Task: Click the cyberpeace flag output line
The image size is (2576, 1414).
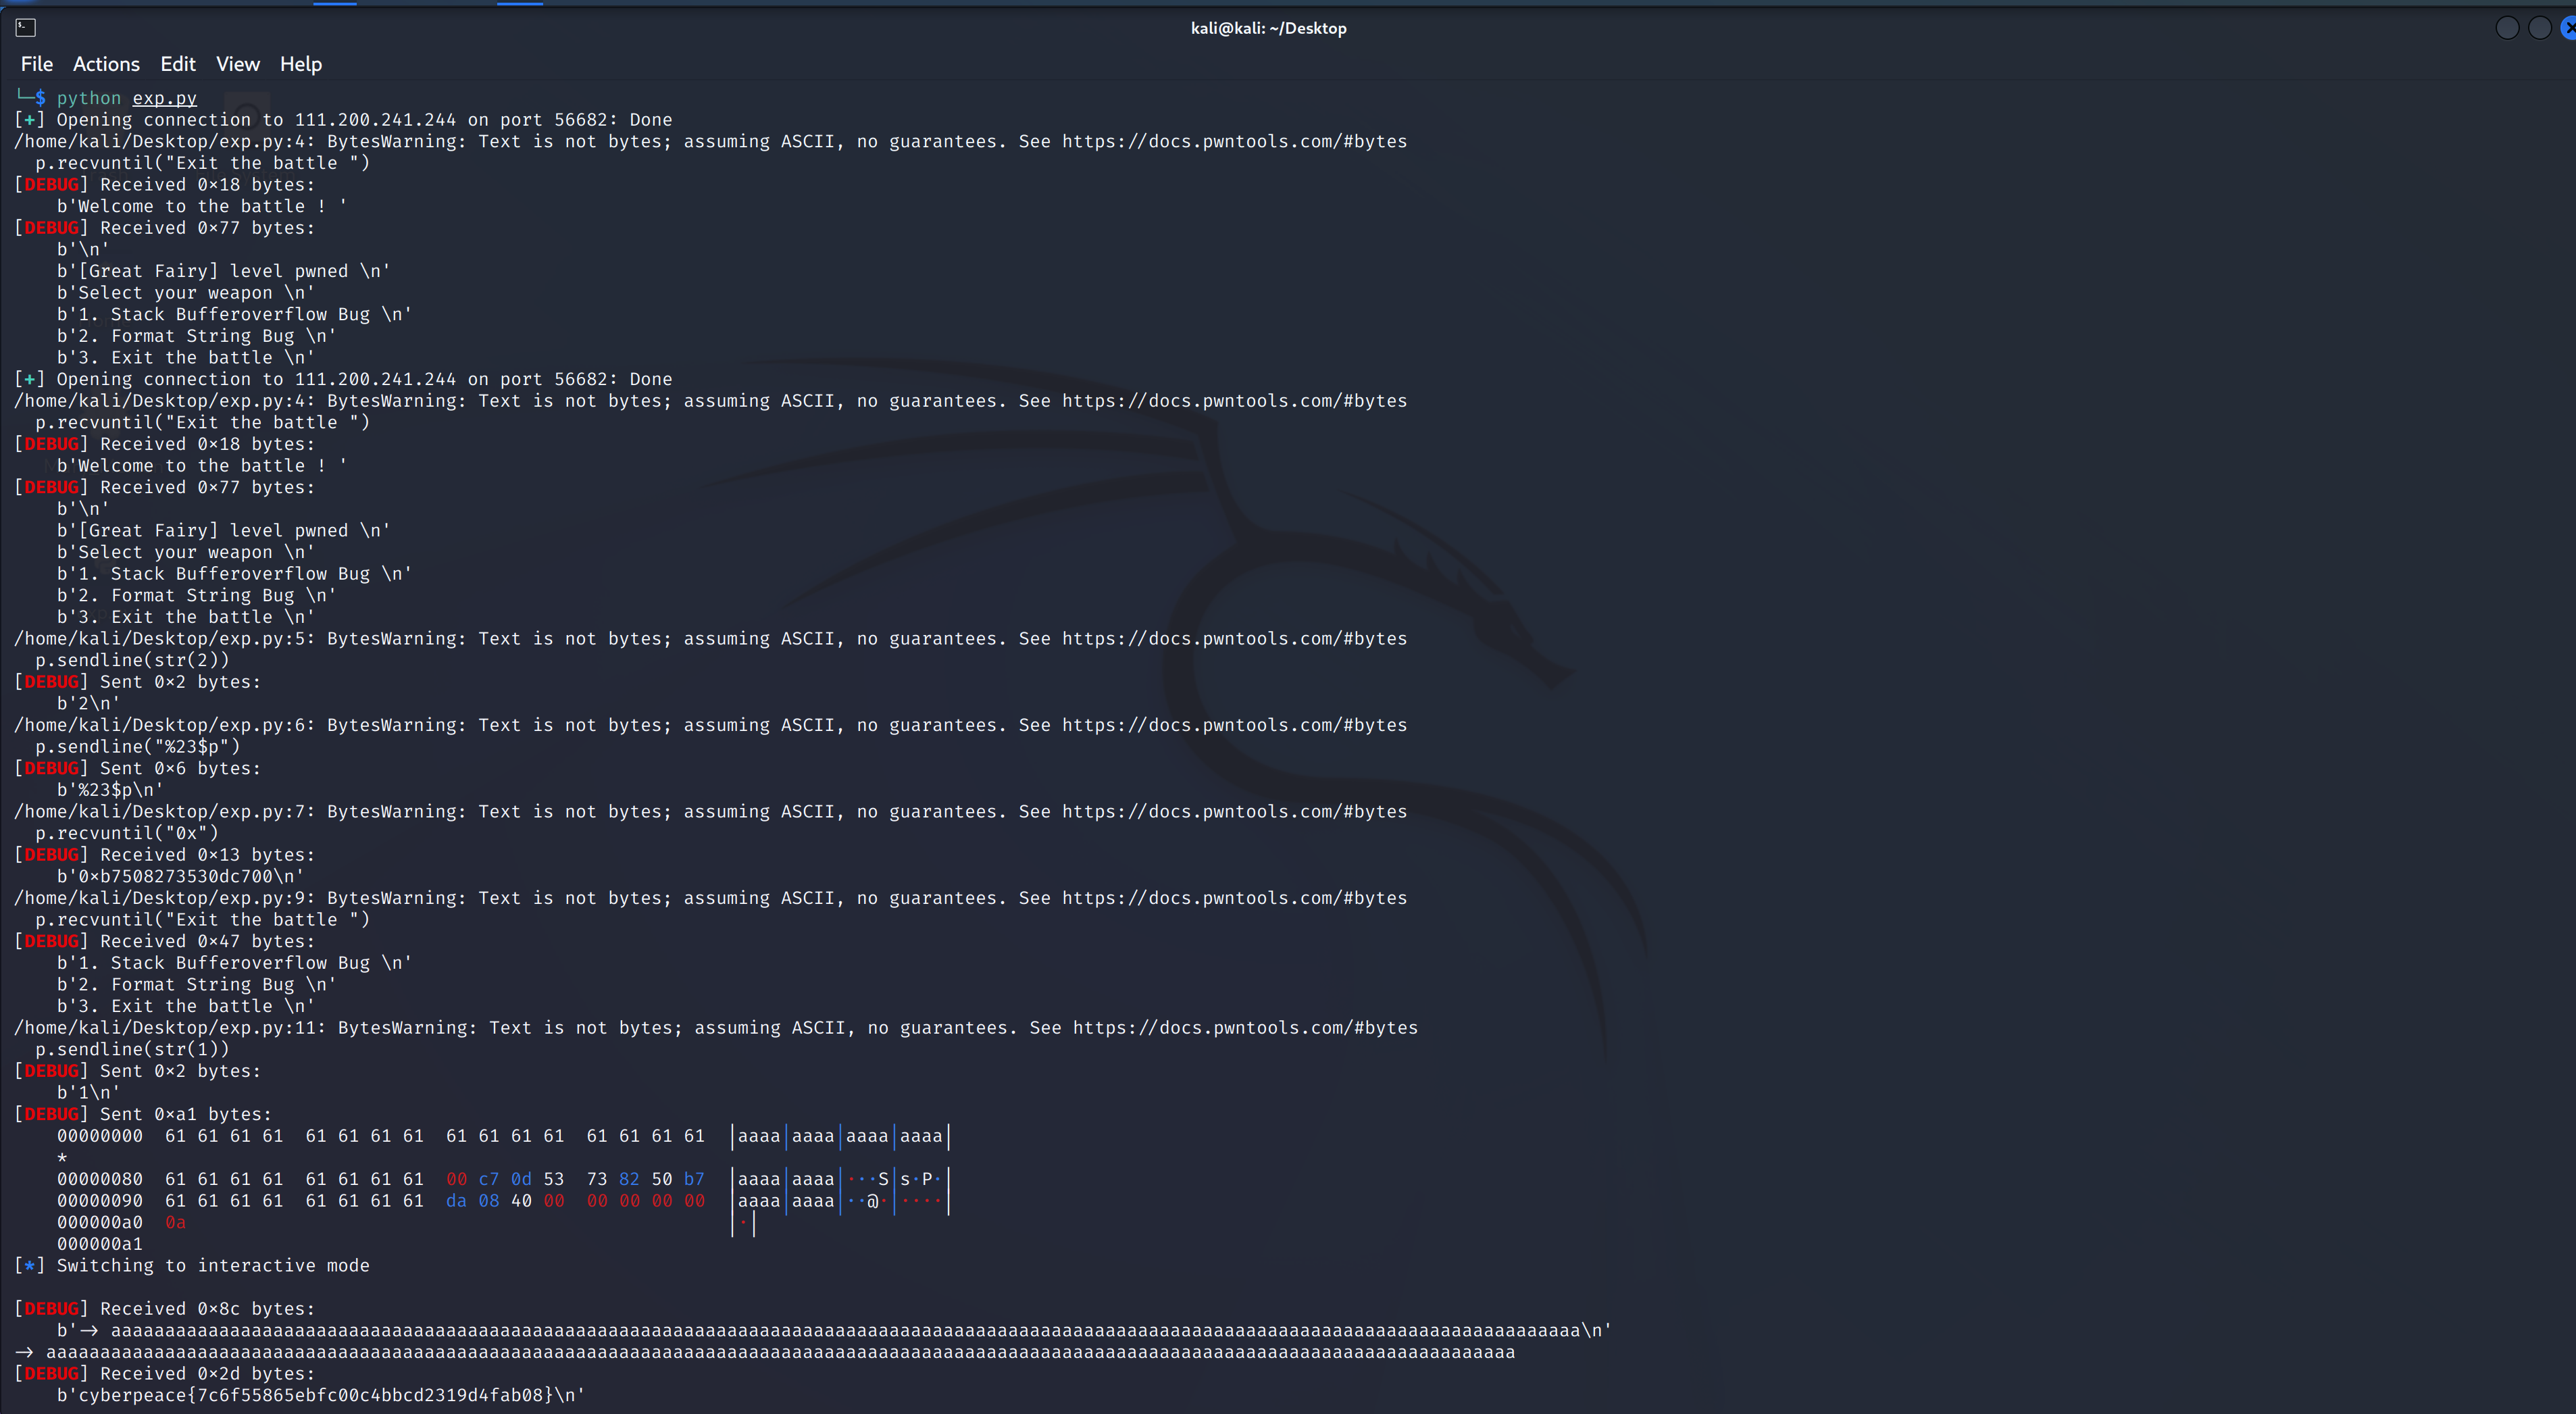Action: click(320, 1395)
